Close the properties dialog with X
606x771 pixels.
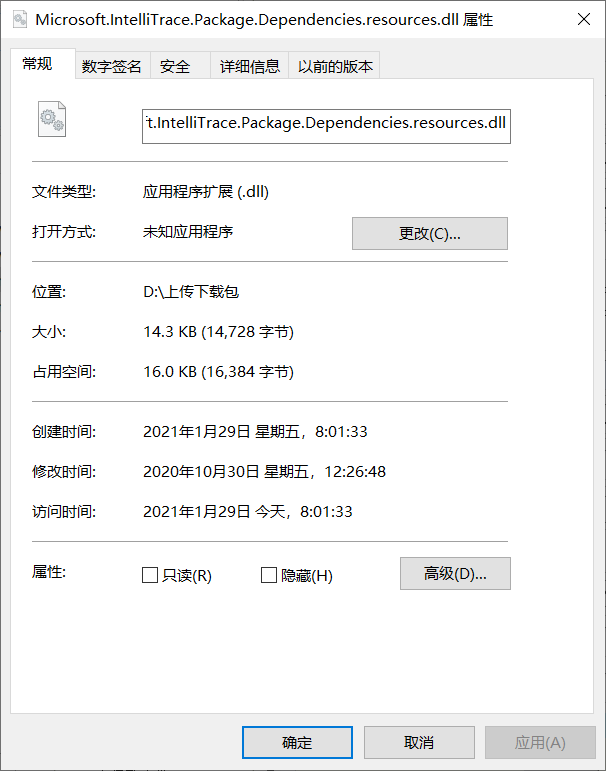(584, 19)
